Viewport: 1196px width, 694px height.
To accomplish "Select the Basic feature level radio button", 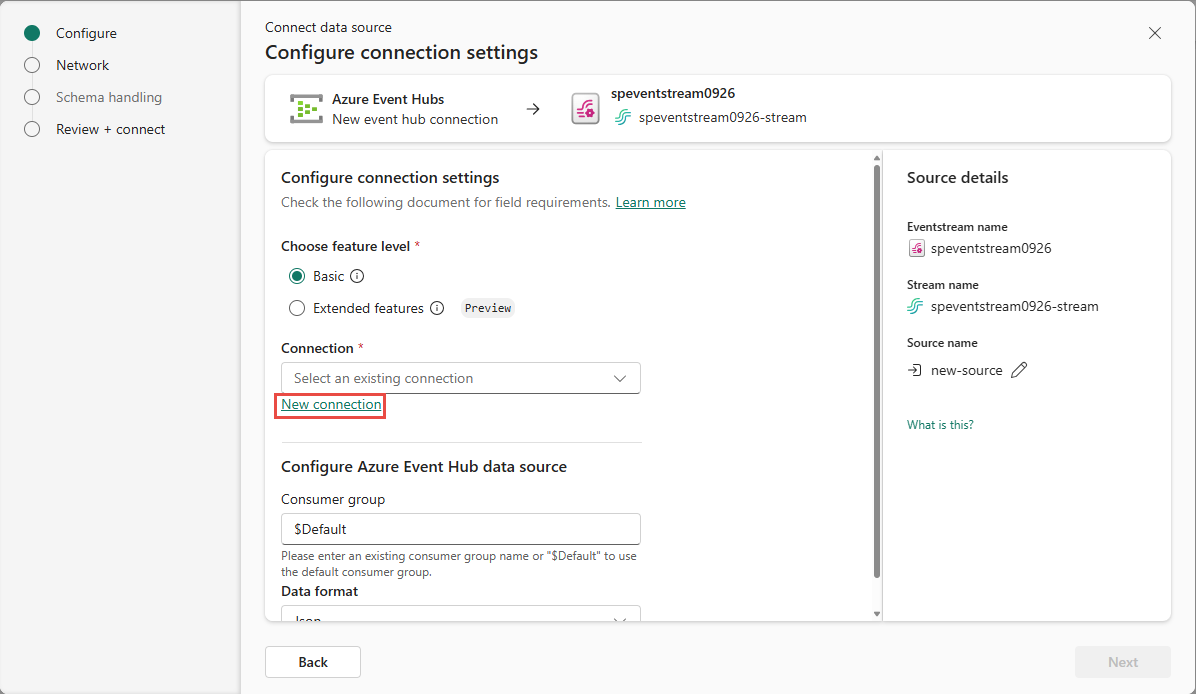I will tap(297, 276).
